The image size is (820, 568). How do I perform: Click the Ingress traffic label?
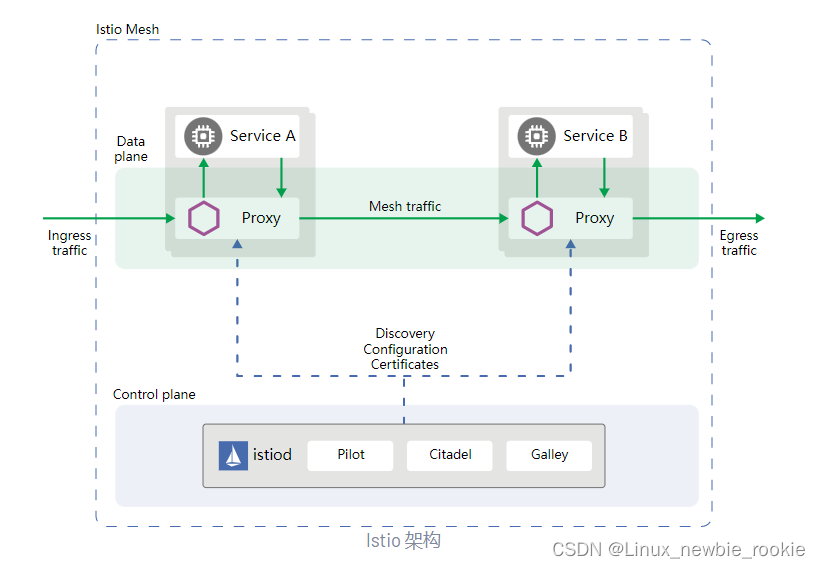click(70, 243)
